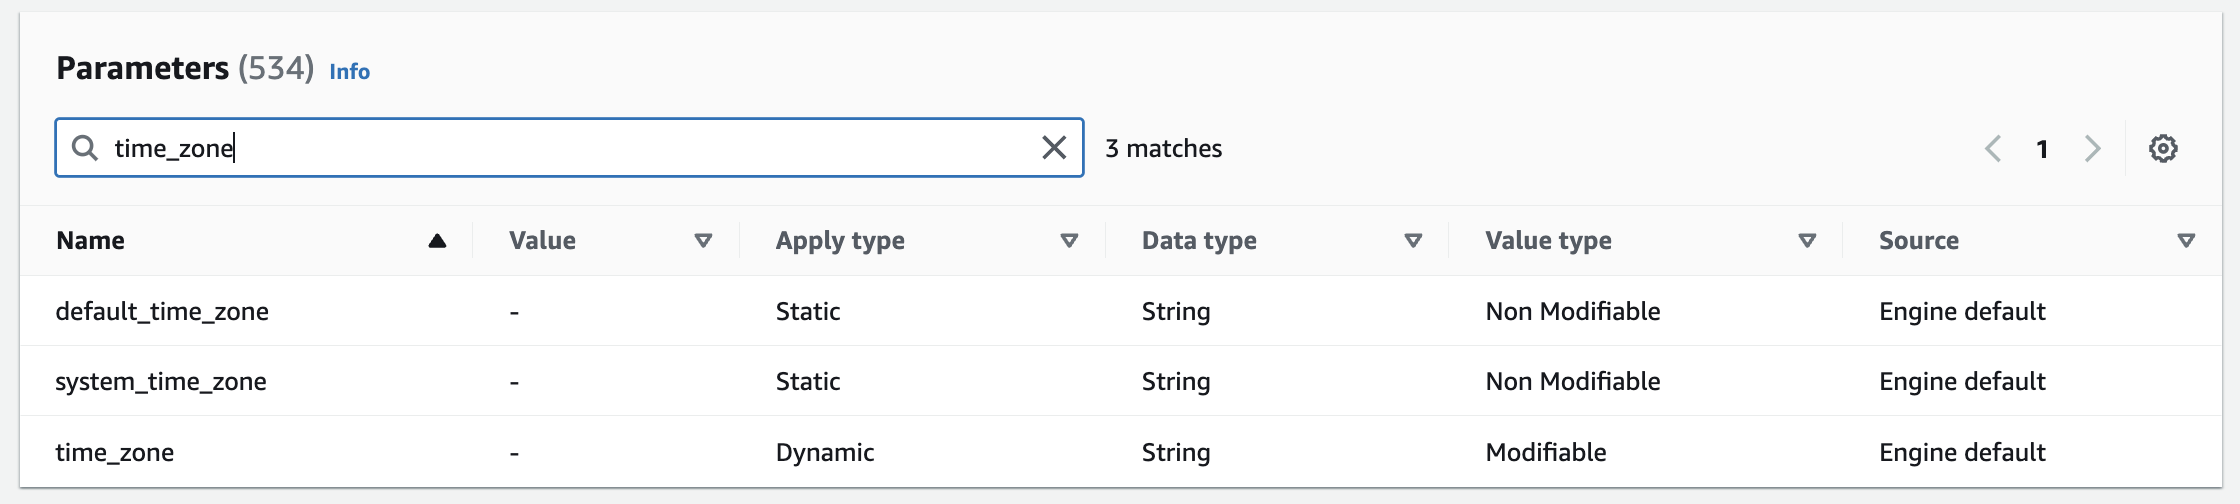Sort by Source column arrow
This screenshot has width=2240, height=504.
click(x=2186, y=241)
